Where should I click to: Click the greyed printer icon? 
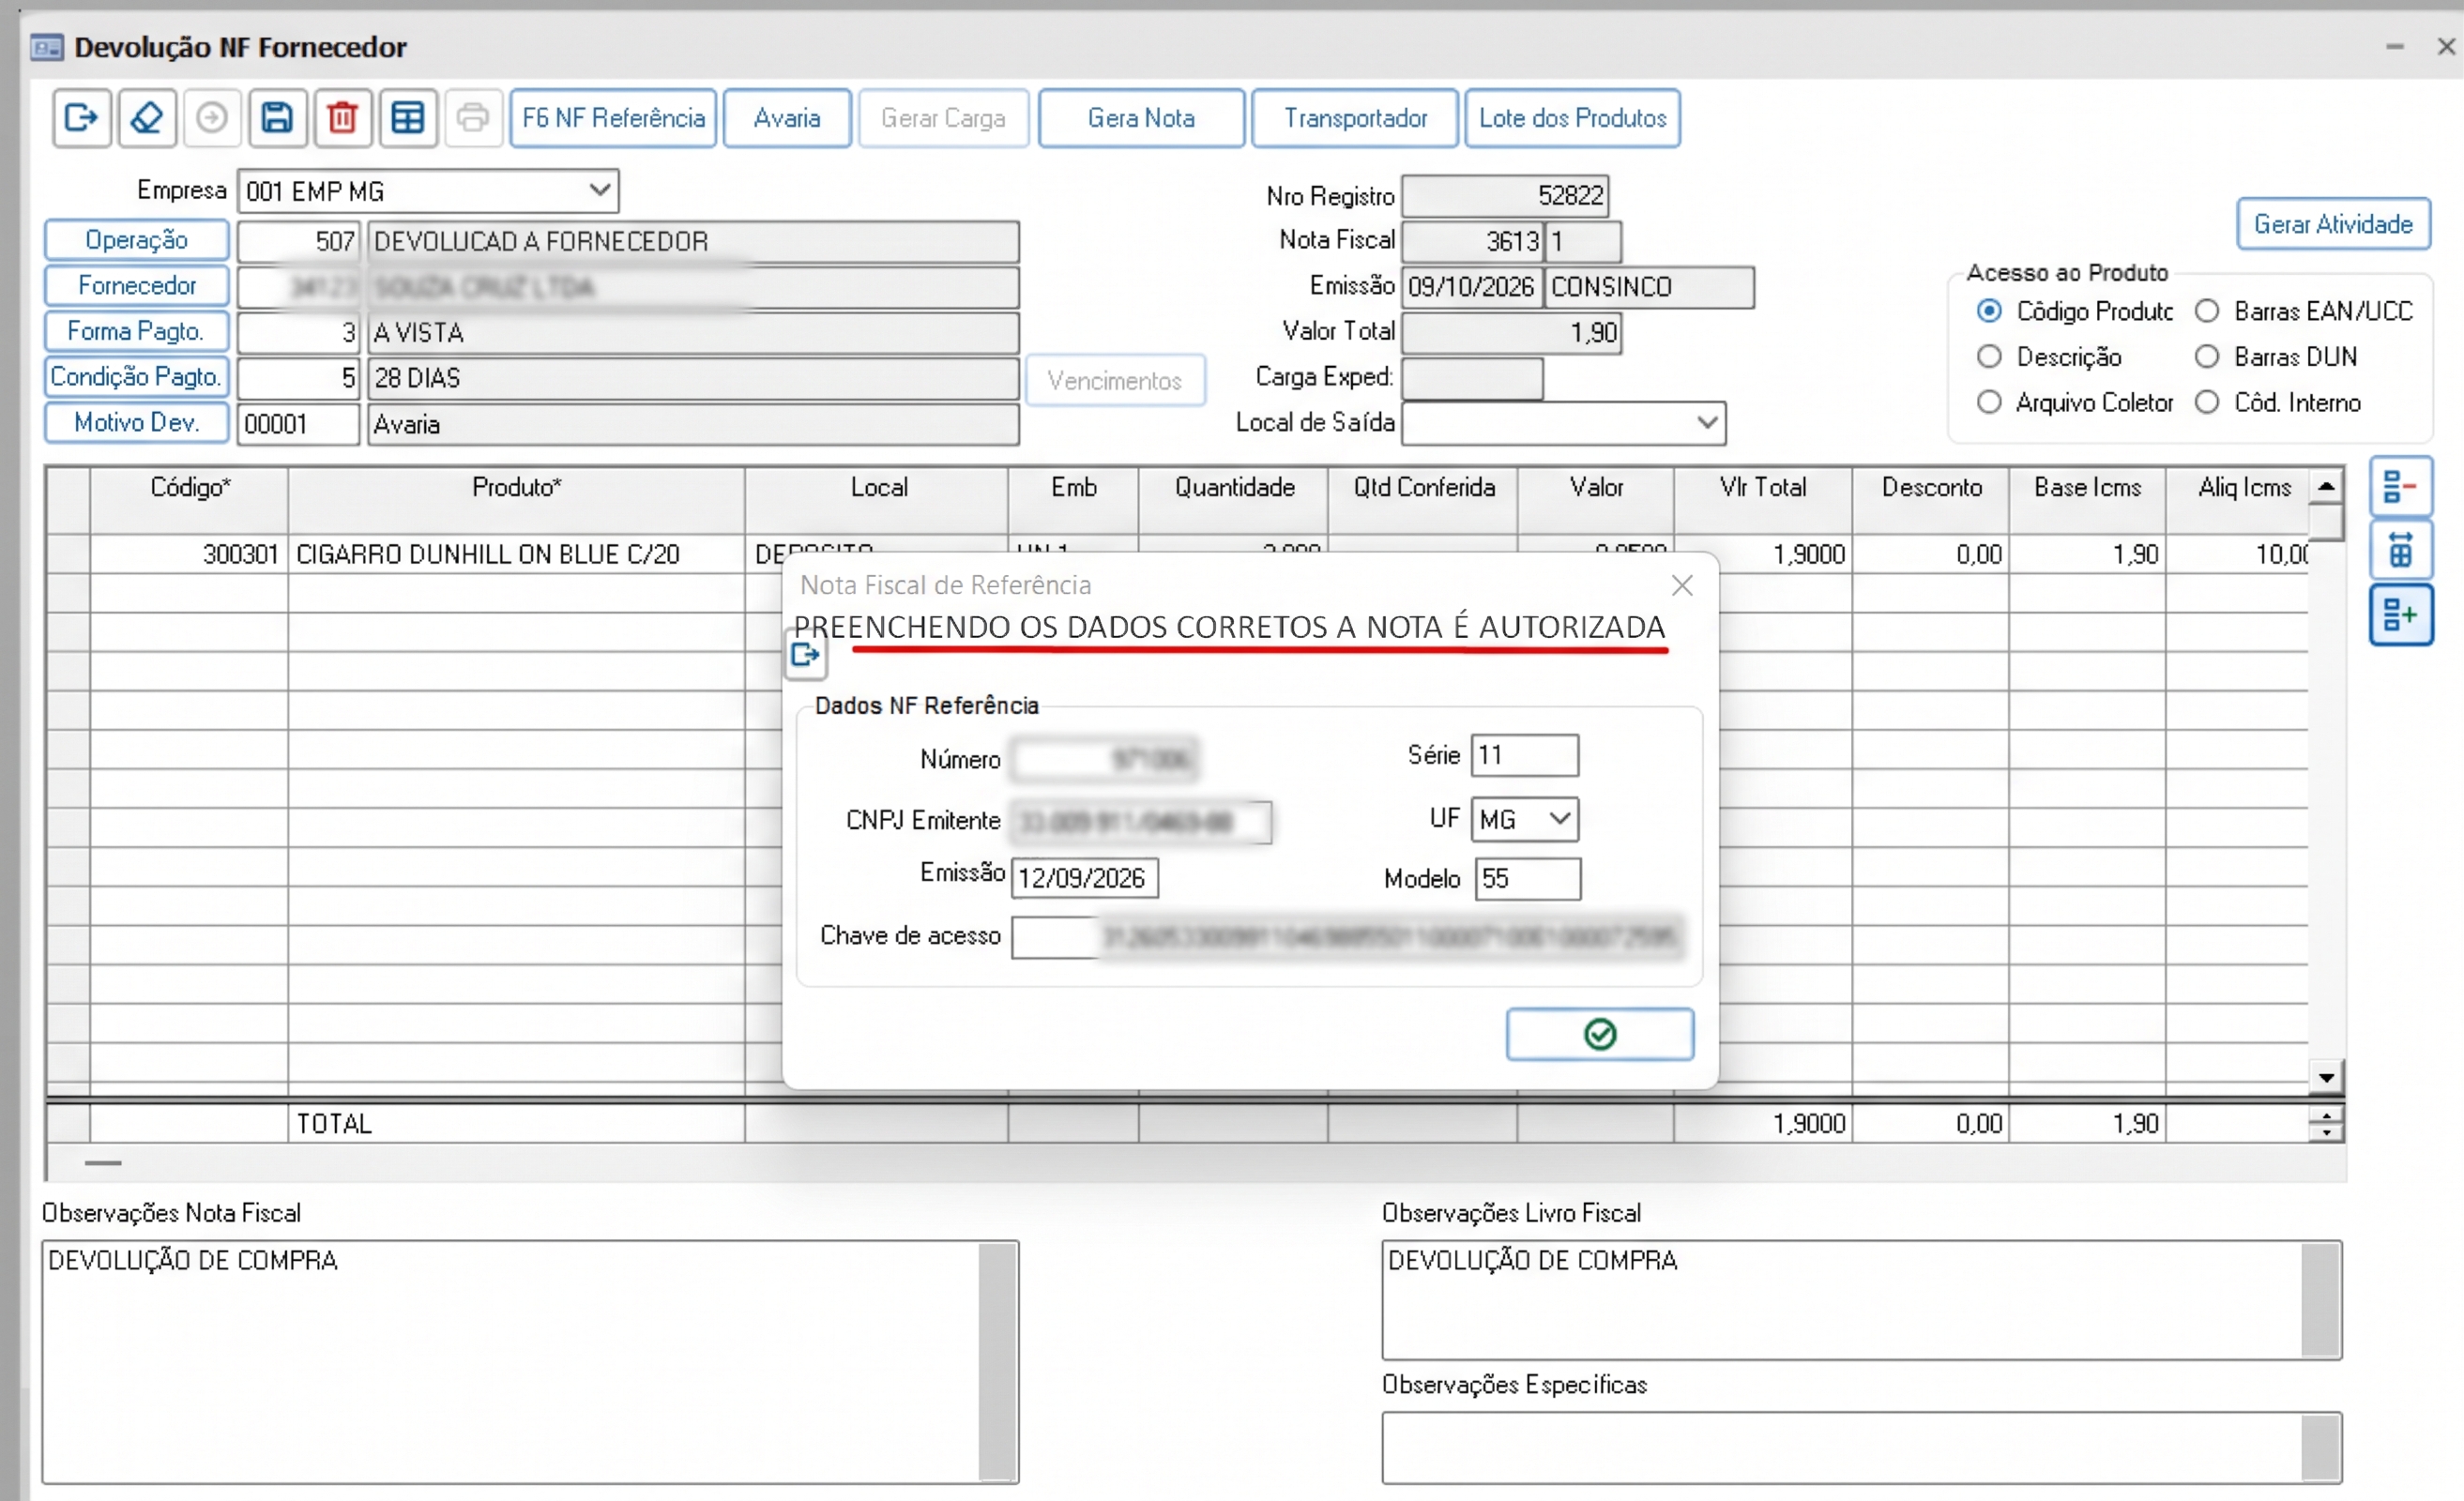pos(473,118)
